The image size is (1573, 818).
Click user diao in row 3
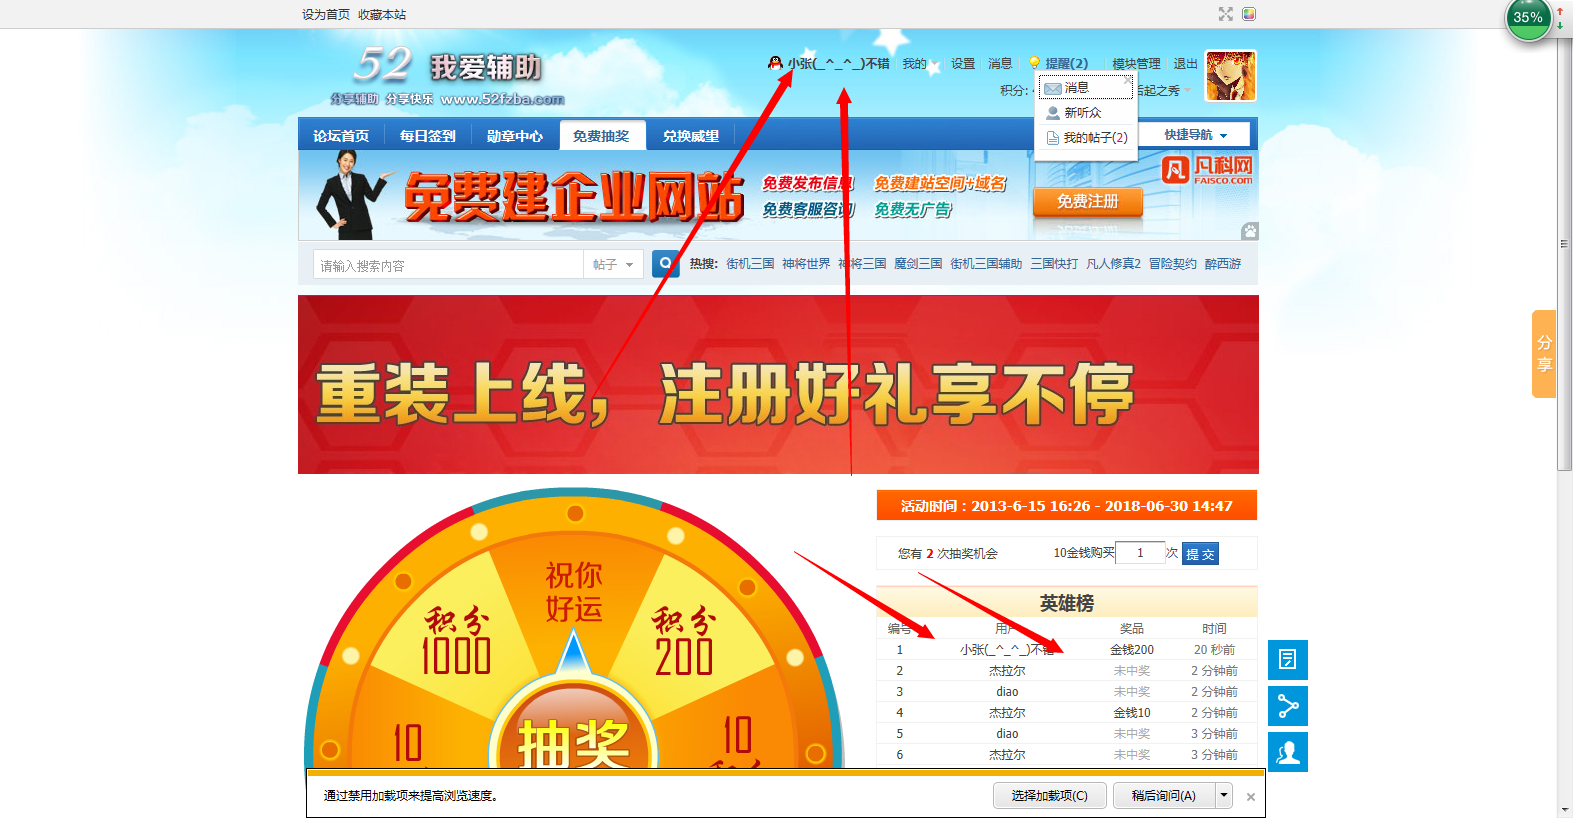pyautogui.click(x=1007, y=692)
